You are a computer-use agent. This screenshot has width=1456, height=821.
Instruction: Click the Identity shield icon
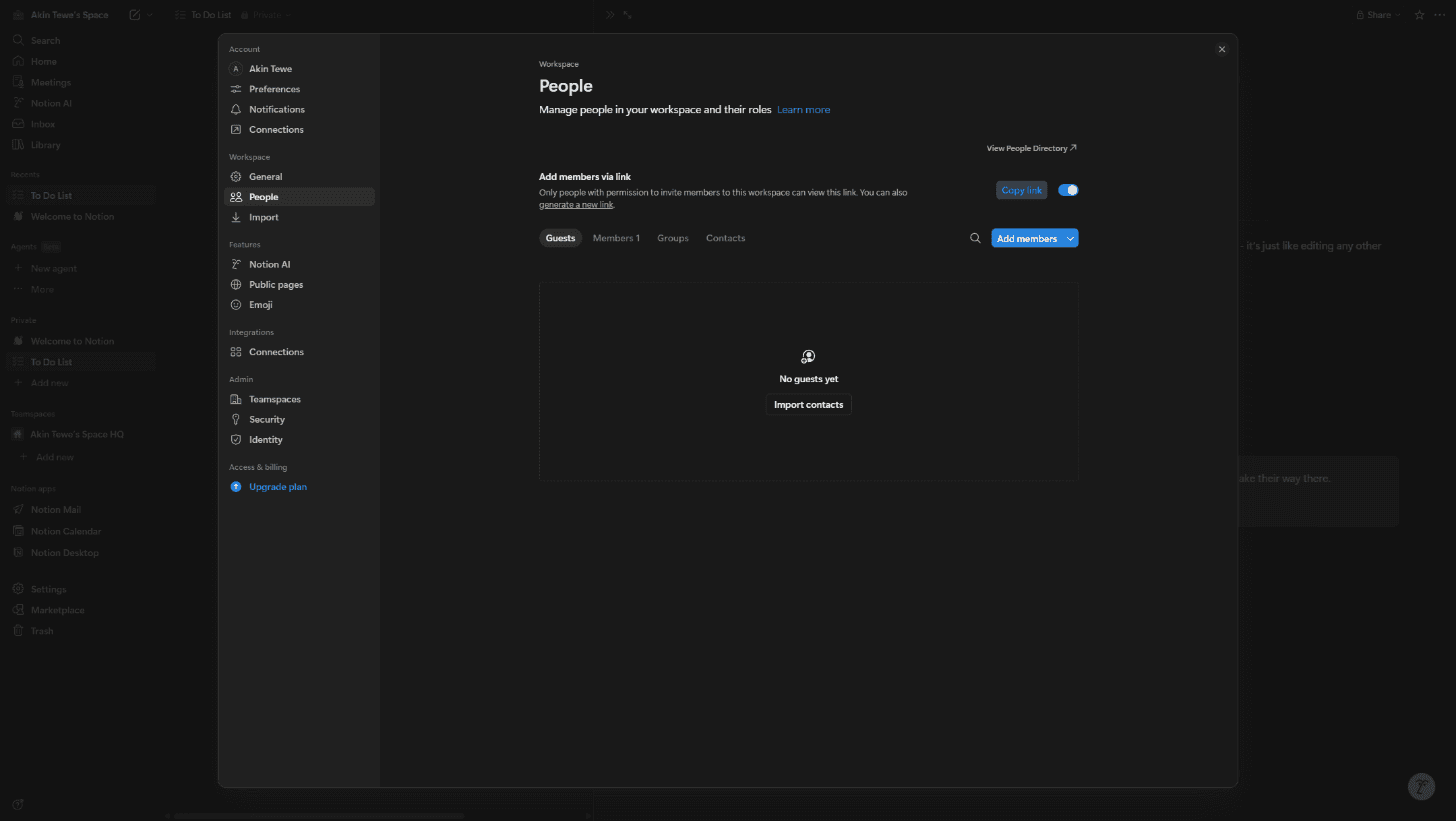point(236,440)
